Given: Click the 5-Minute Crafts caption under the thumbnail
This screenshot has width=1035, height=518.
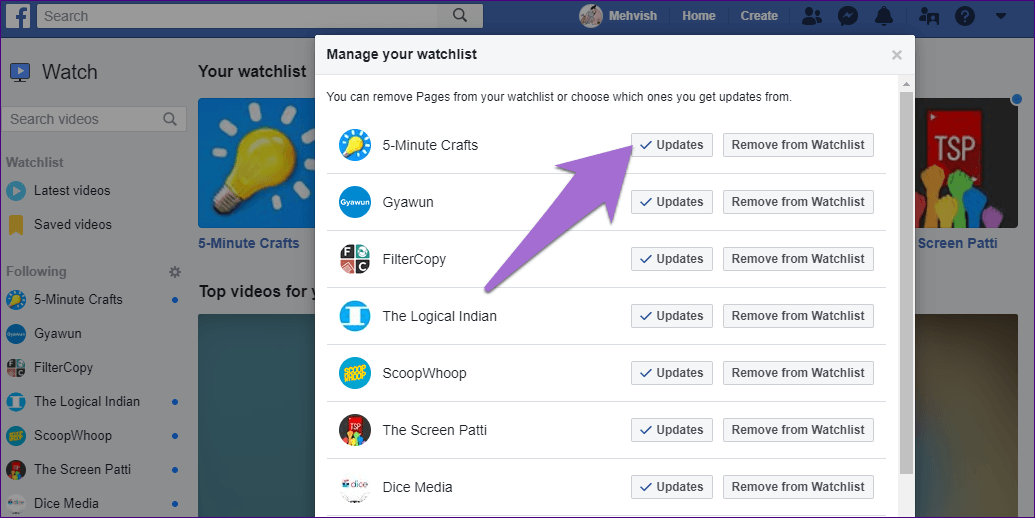Looking at the screenshot, I should pyautogui.click(x=249, y=243).
